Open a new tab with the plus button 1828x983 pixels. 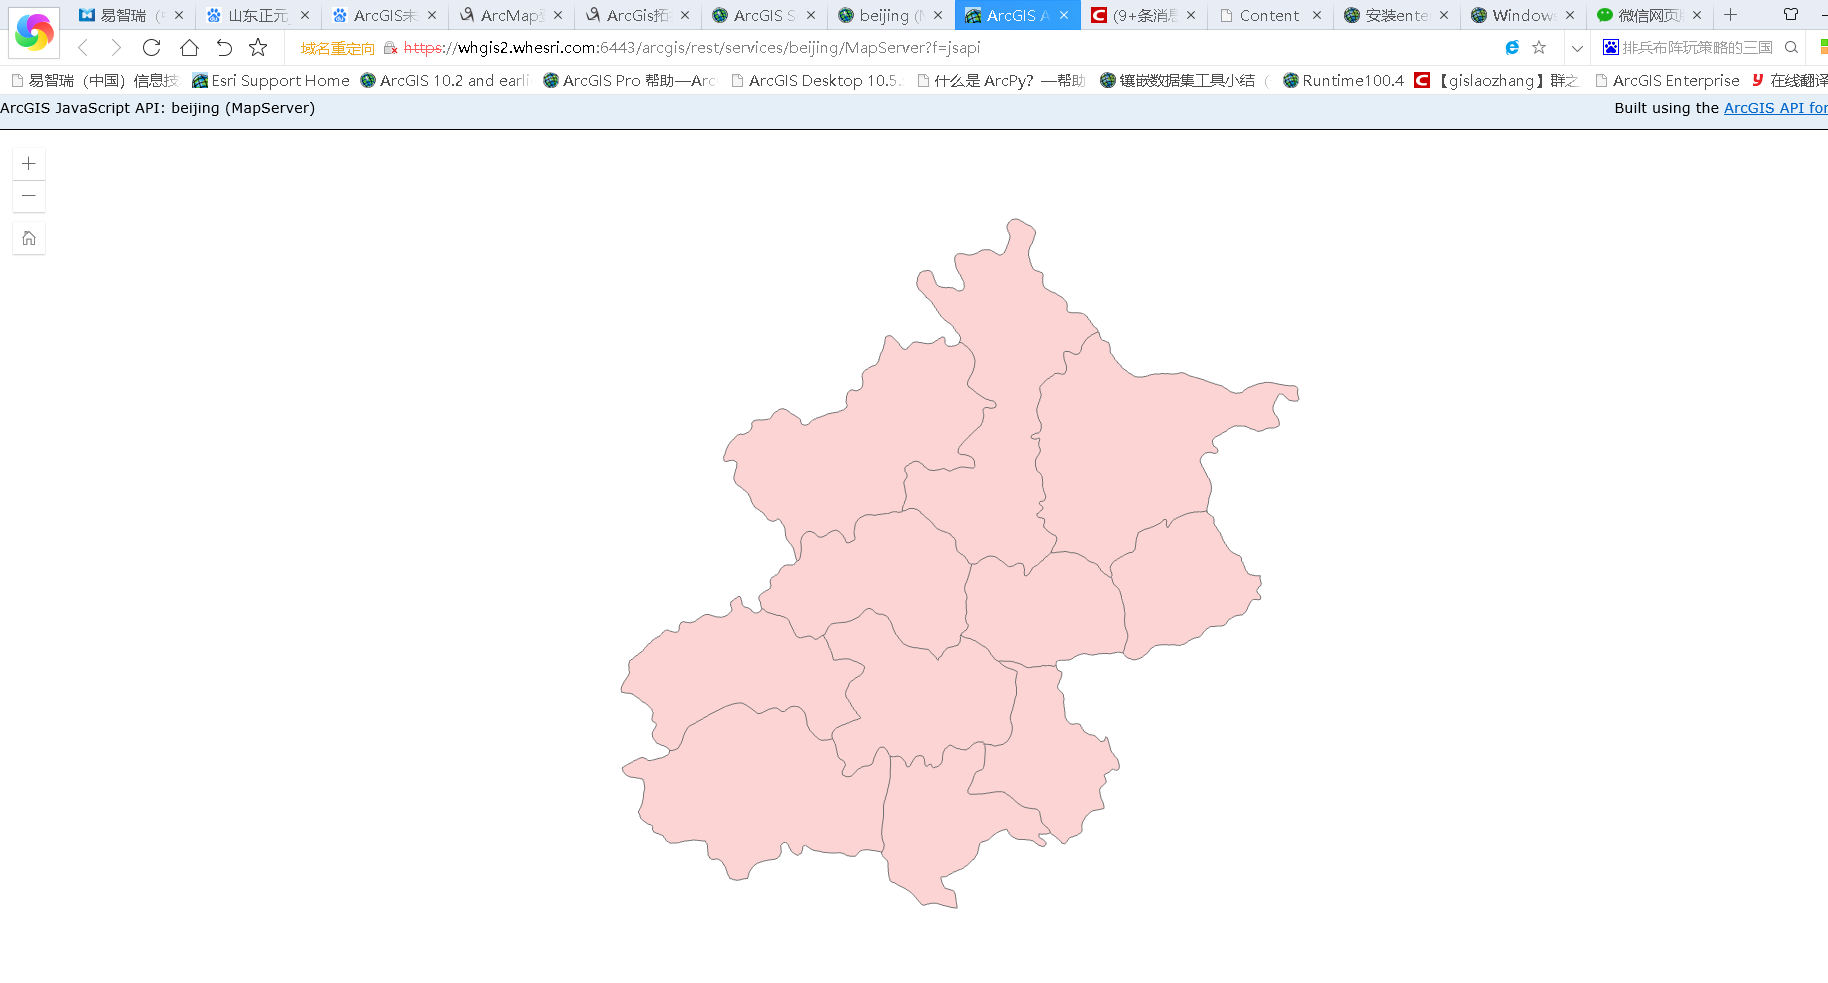click(x=1730, y=15)
